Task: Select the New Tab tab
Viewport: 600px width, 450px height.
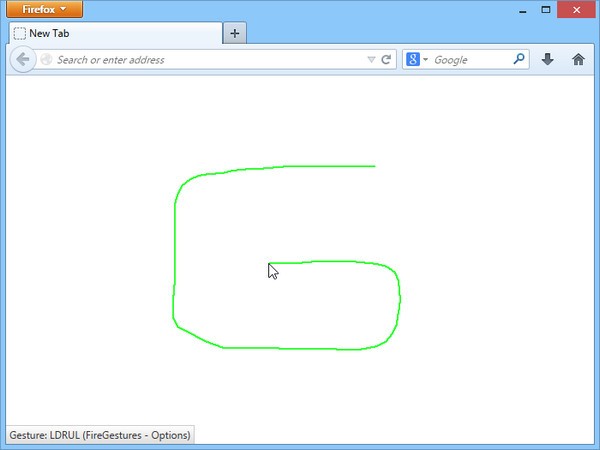Action: click(x=116, y=33)
